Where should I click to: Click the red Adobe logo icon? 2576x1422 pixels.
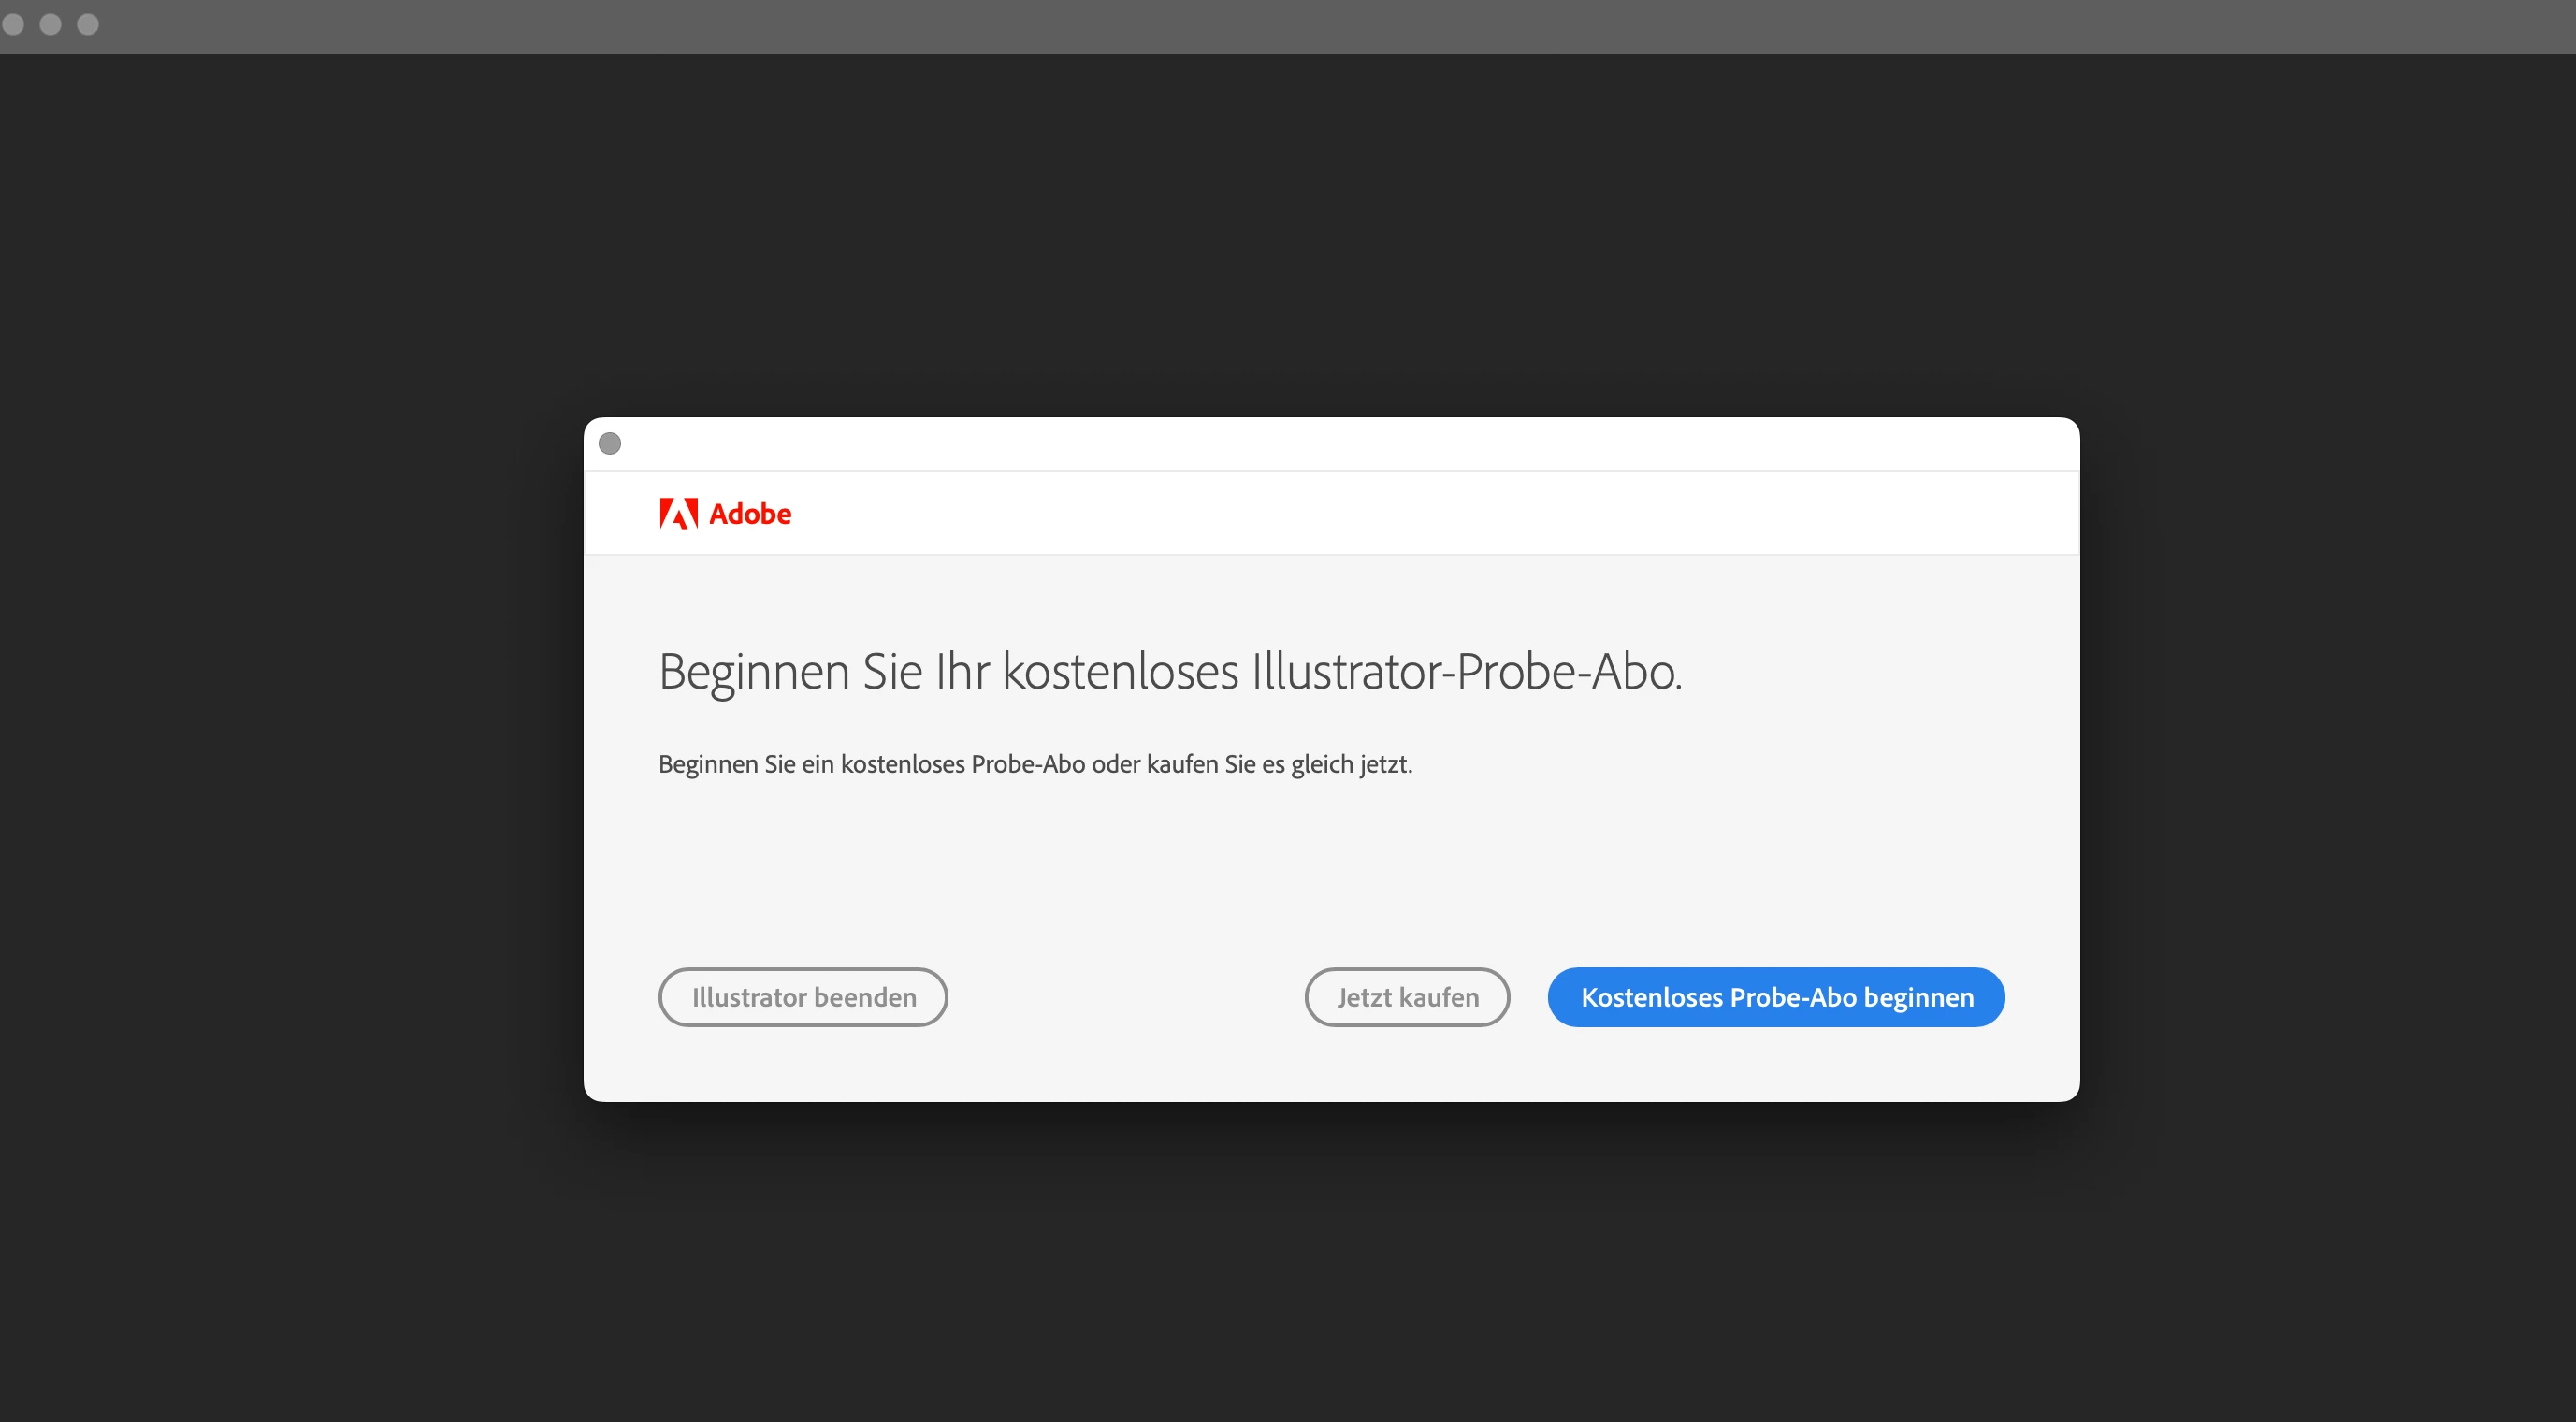678,513
